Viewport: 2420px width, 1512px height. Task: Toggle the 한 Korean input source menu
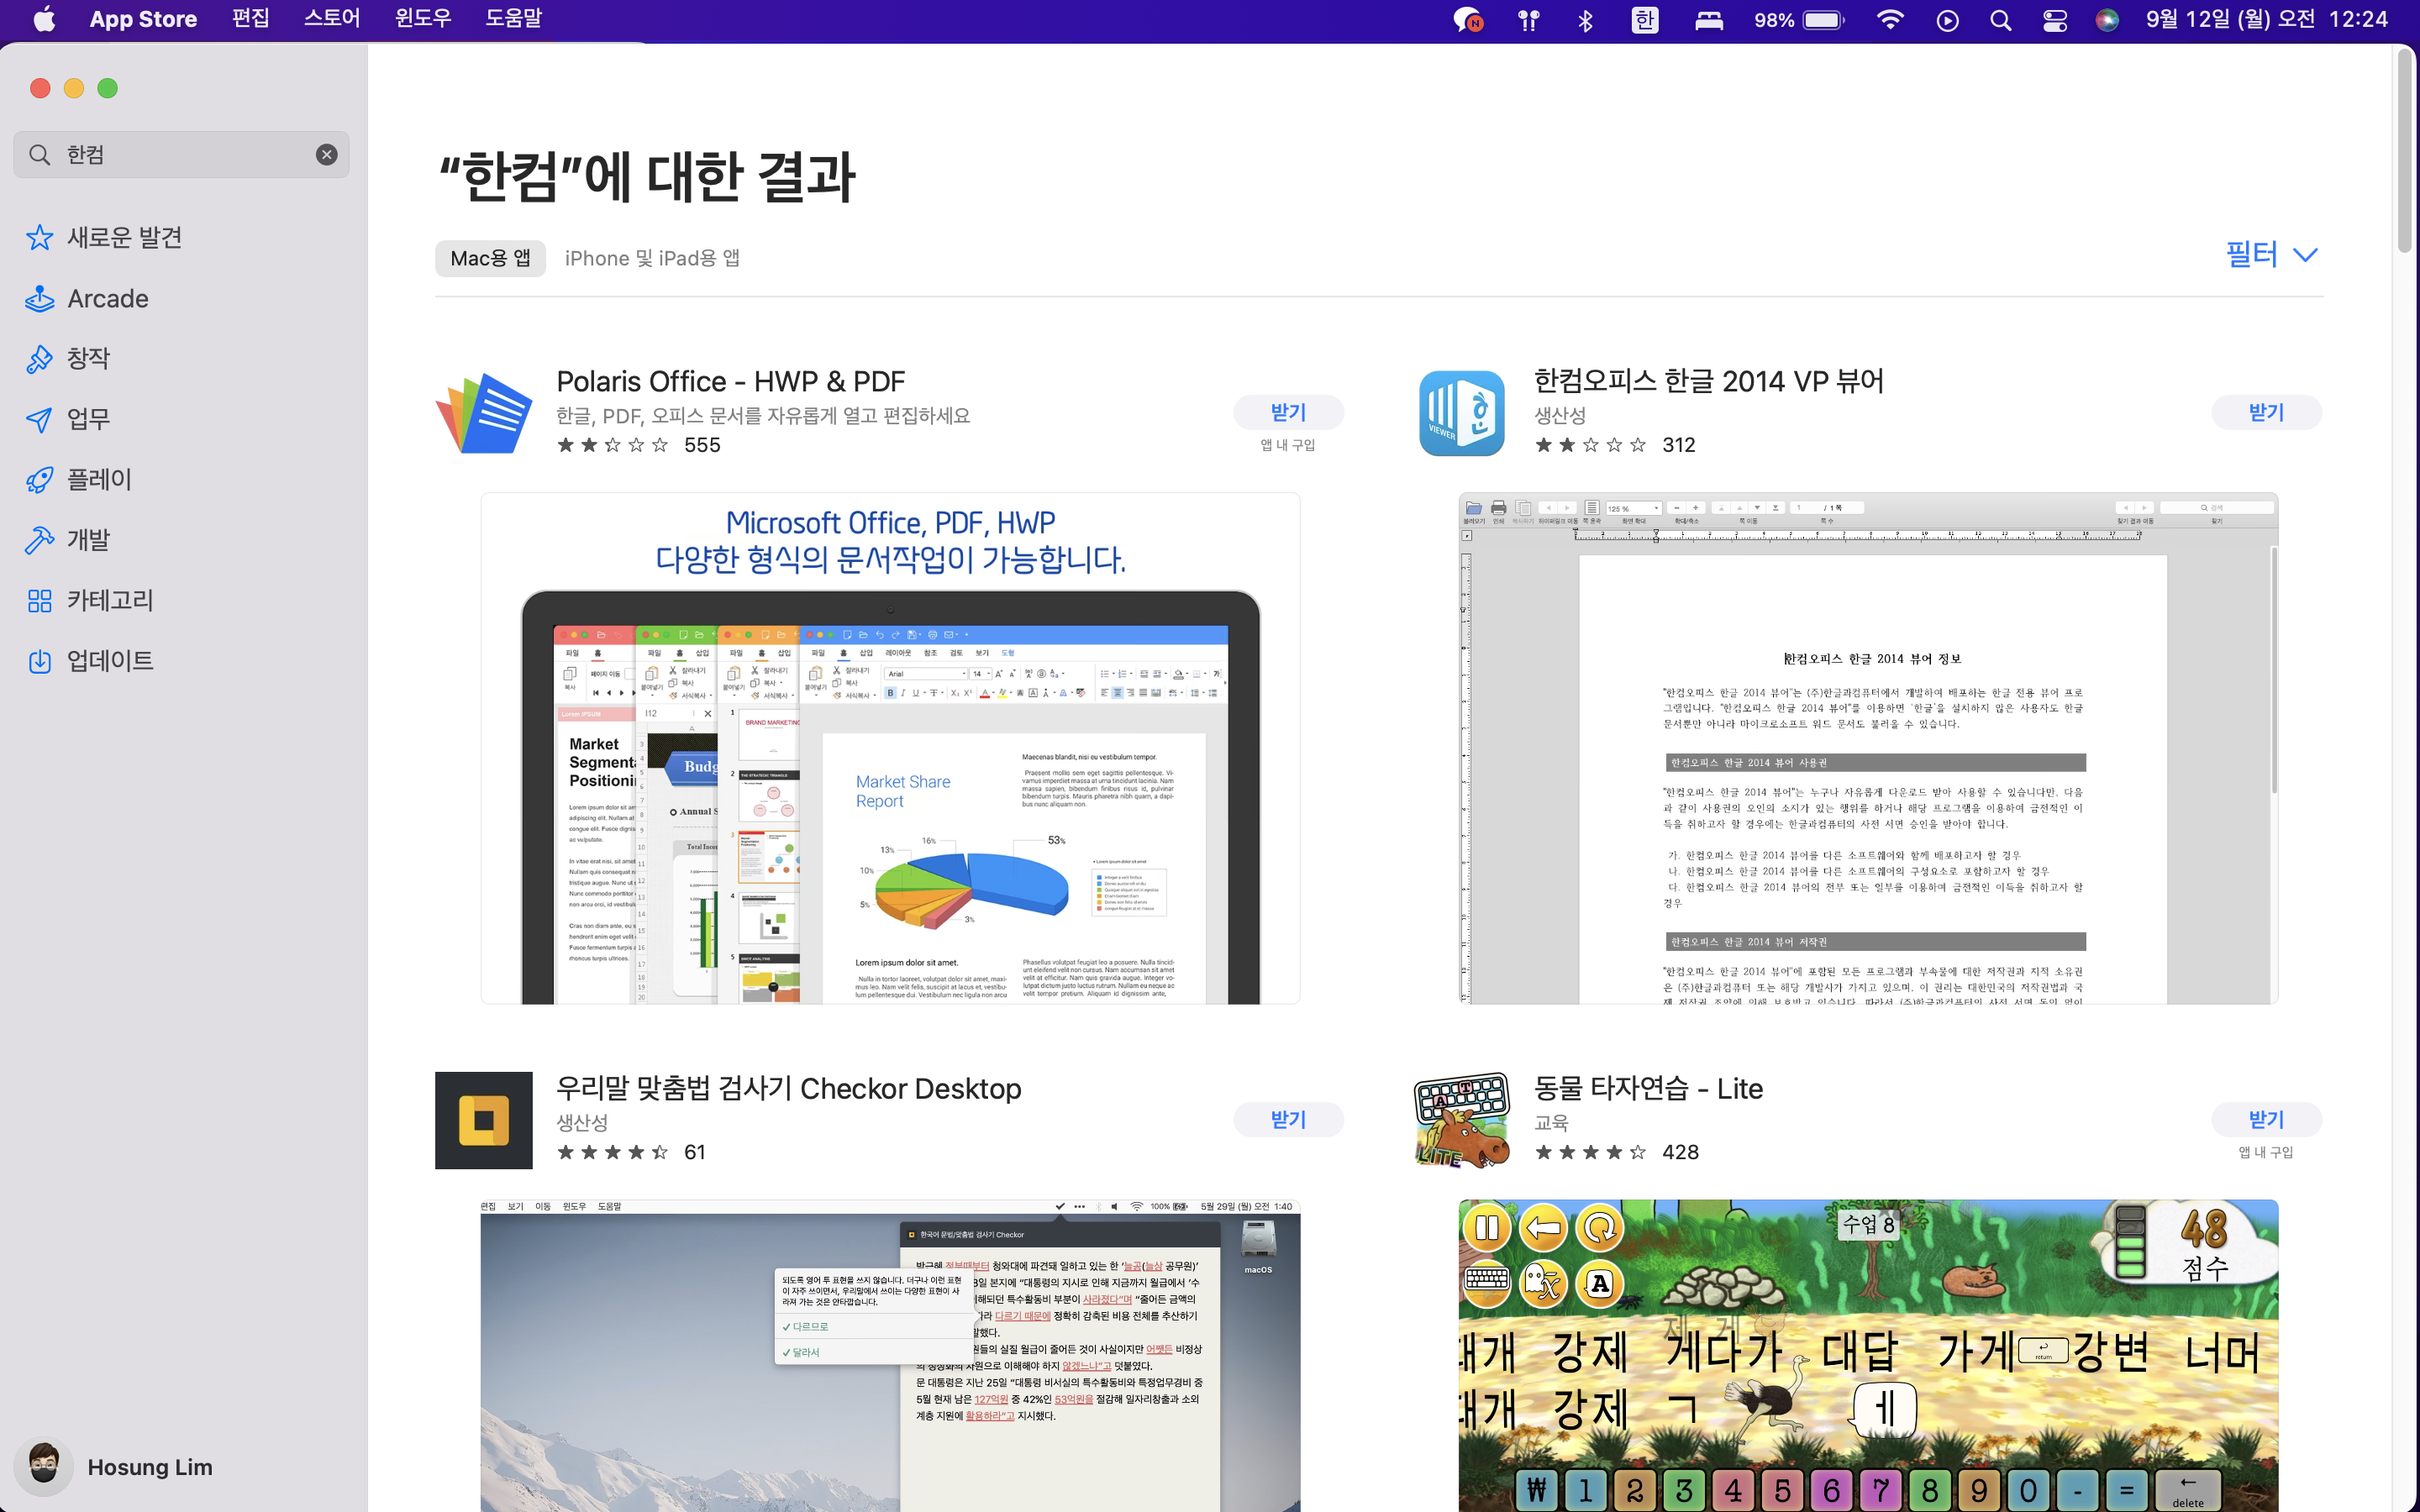point(1645,20)
